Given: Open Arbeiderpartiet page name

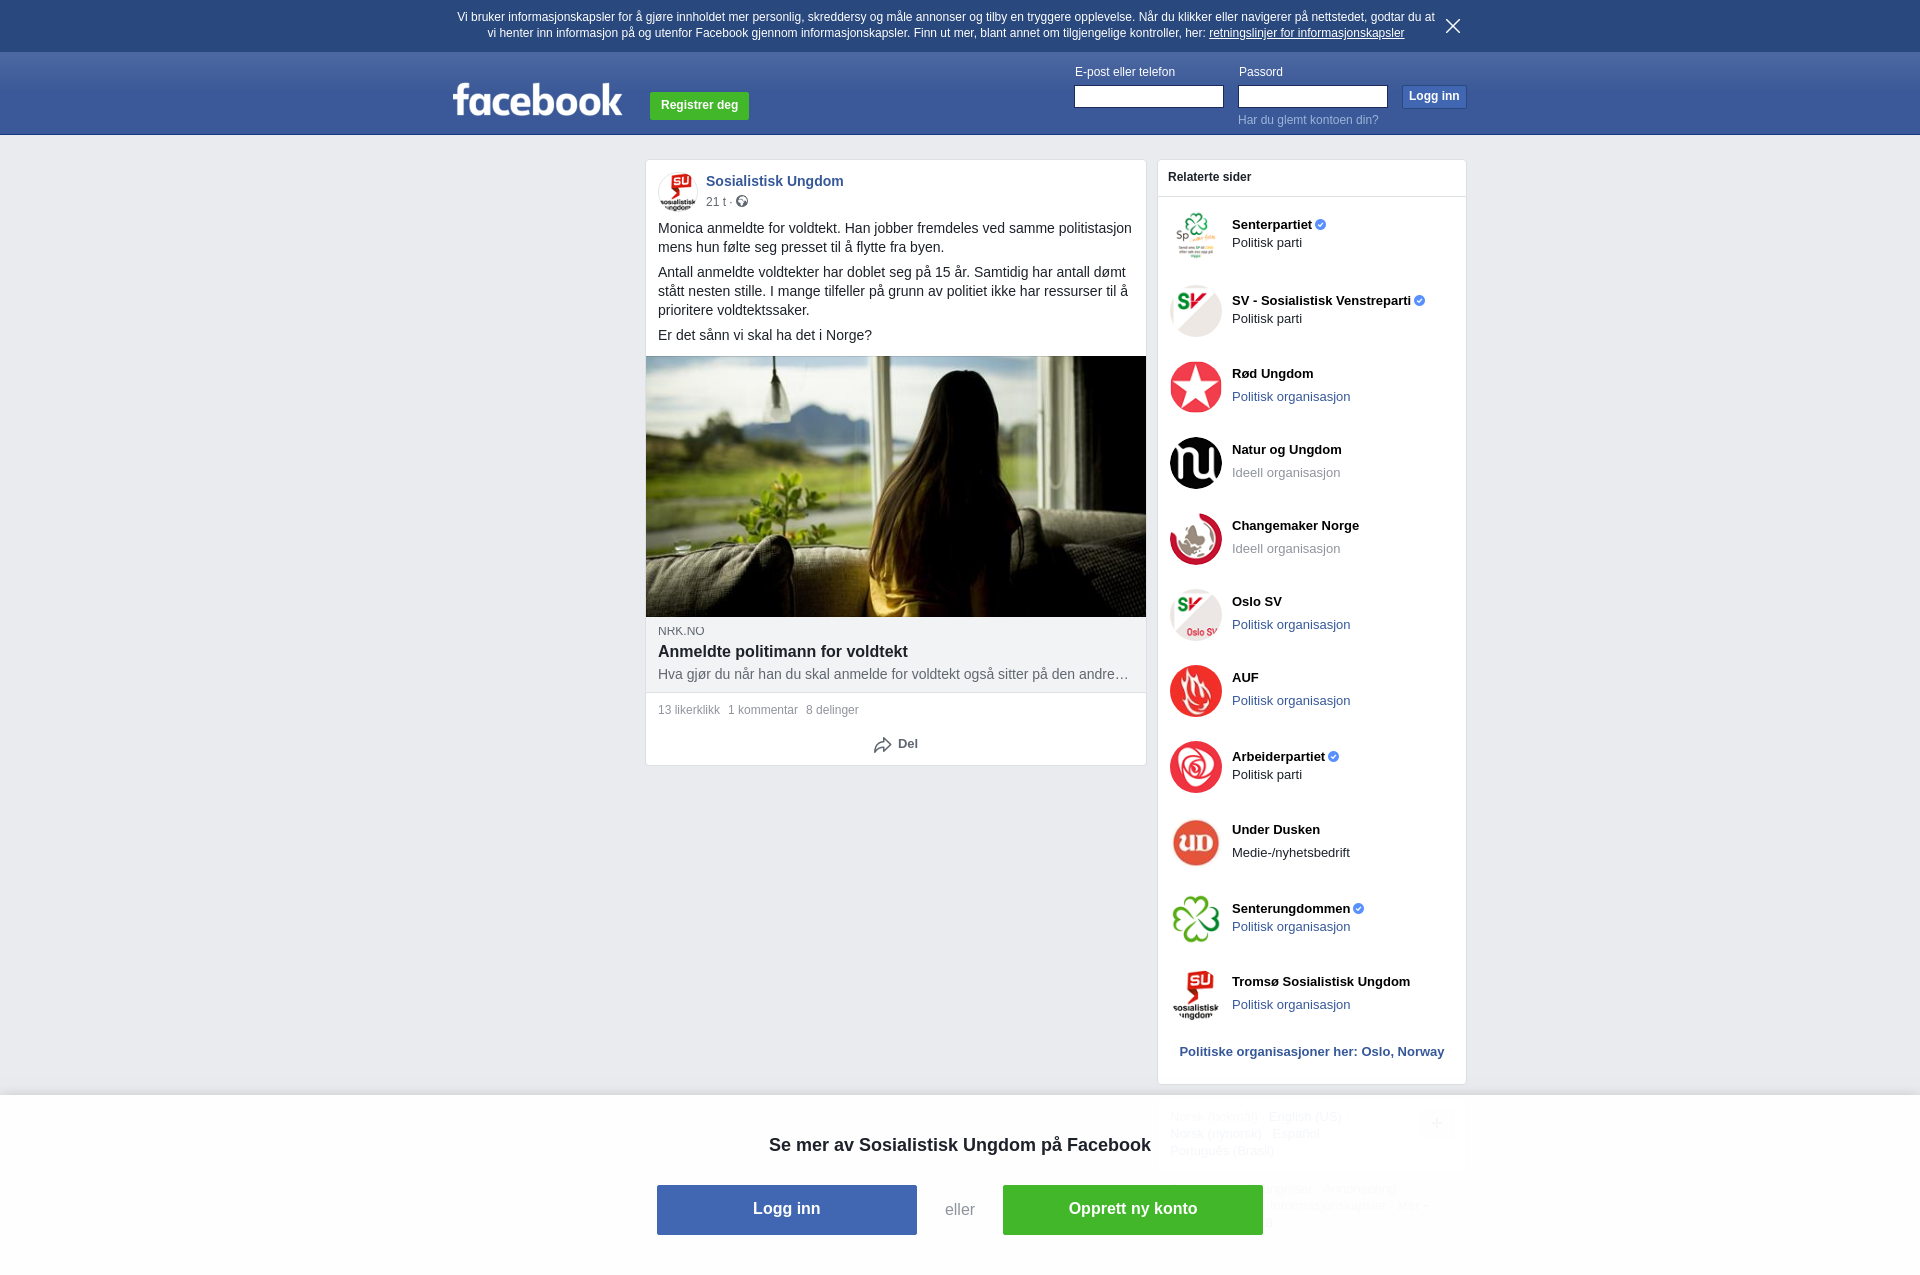Looking at the screenshot, I should (x=1278, y=757).
